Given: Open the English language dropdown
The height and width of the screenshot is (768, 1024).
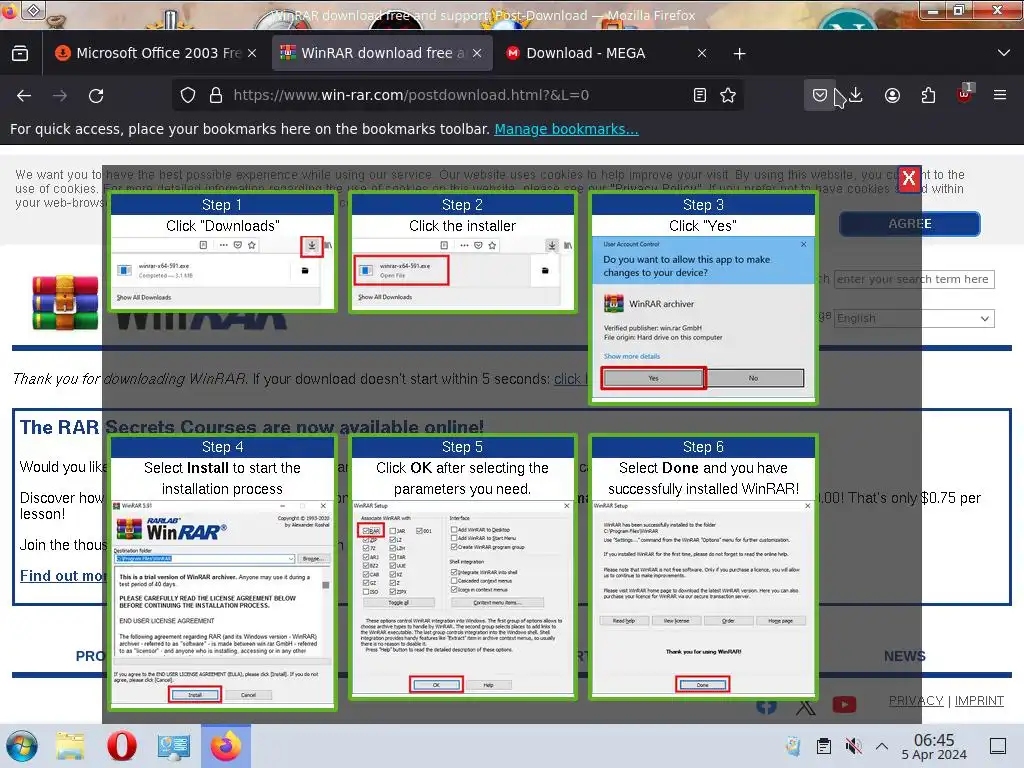Looking at the screenshot, I should coord(914,318).
